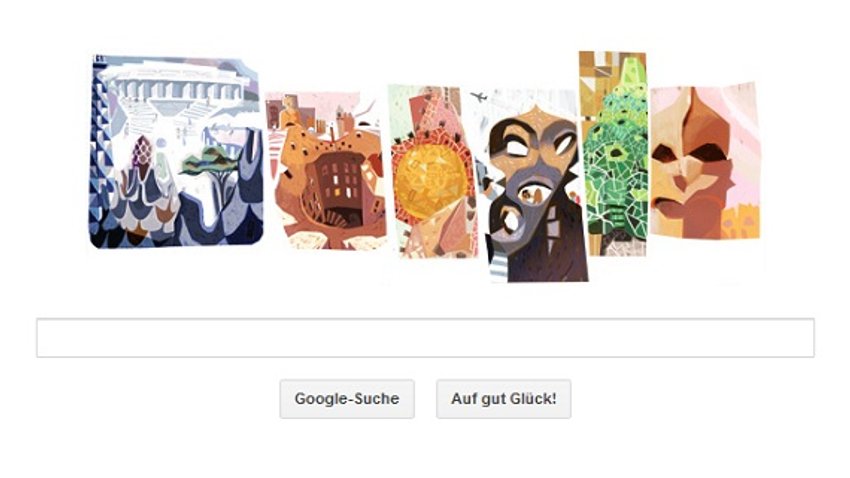Click the small orange buildings beside the tan helmet
The width and height of the screenshot is (850, 478).
(x=739, y=223)
